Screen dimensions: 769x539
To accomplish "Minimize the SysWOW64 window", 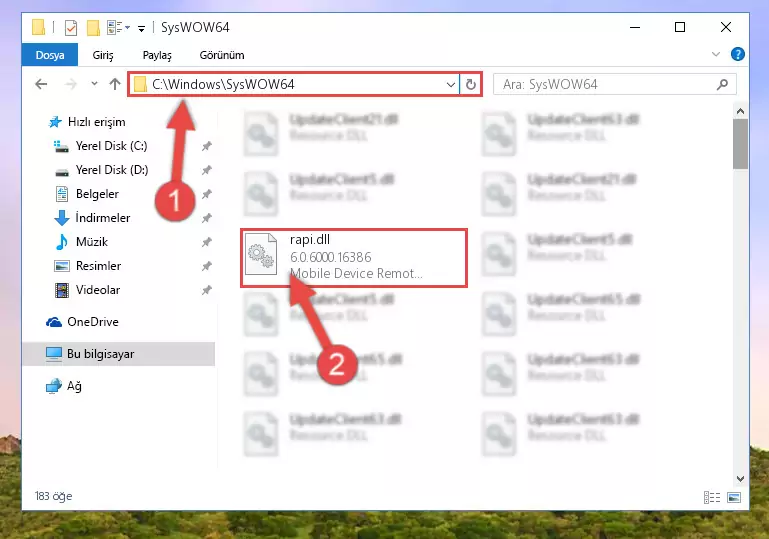I will pos(635,27).
